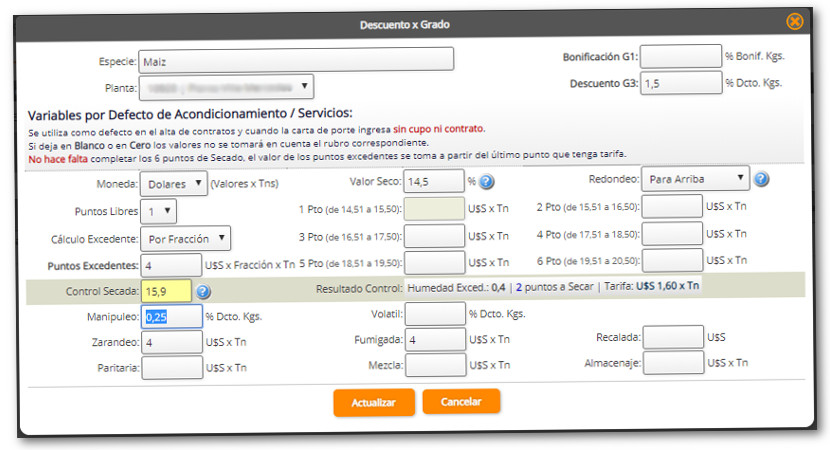This screenshot has width=830, height=450.
Task: Click the Manipuleo percentage field
Action: (172, 317)
